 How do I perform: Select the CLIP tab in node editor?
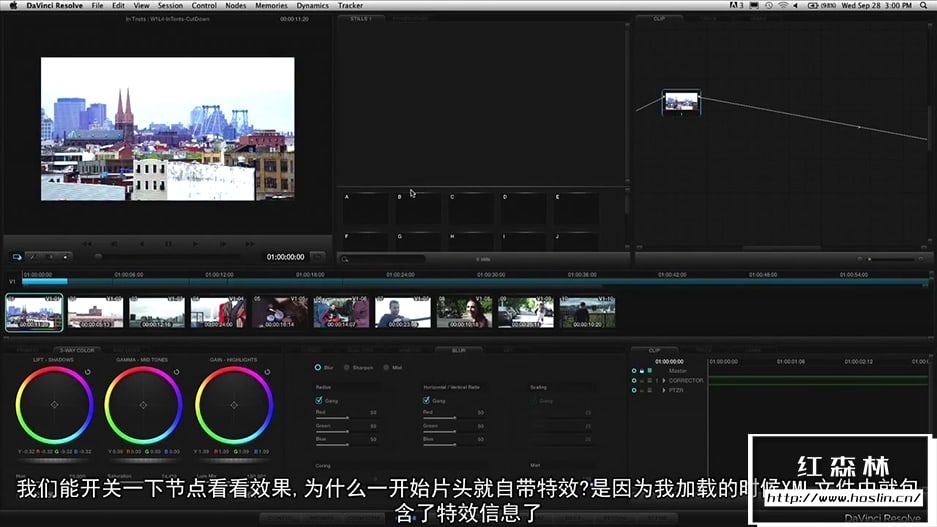[x=659, y=19]
